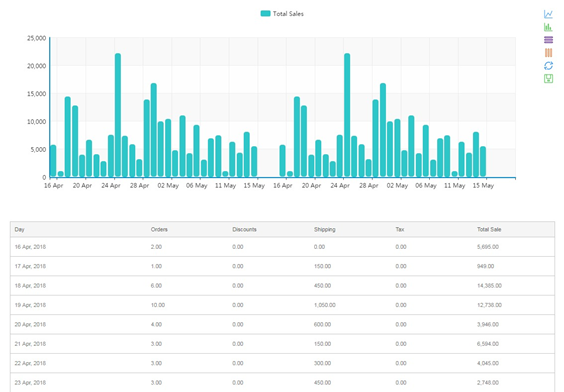Click orders value 3.00 in 21 Apr row

click(156, 344)
